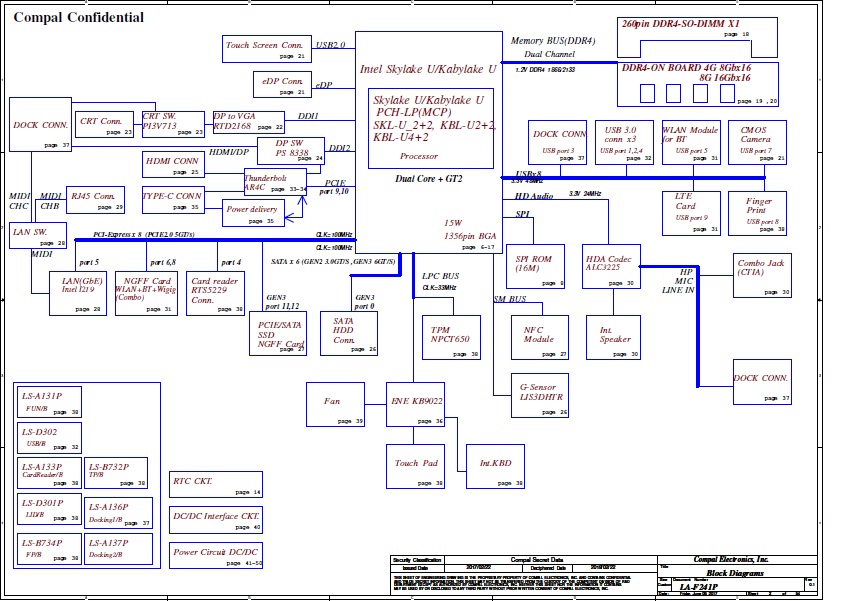Click the Int. Speaker block
This screenshot has height=601, width=851.
point(613,337)
